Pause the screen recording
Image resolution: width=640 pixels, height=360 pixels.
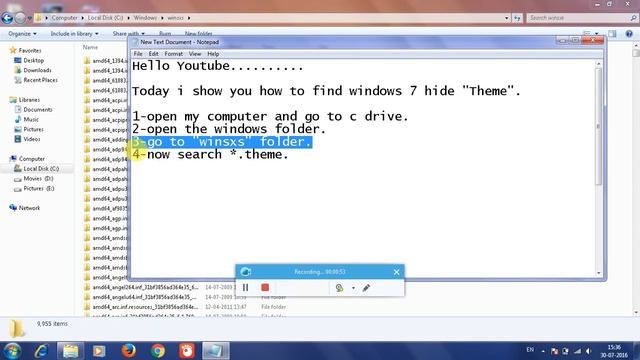[x=245, y=288]
